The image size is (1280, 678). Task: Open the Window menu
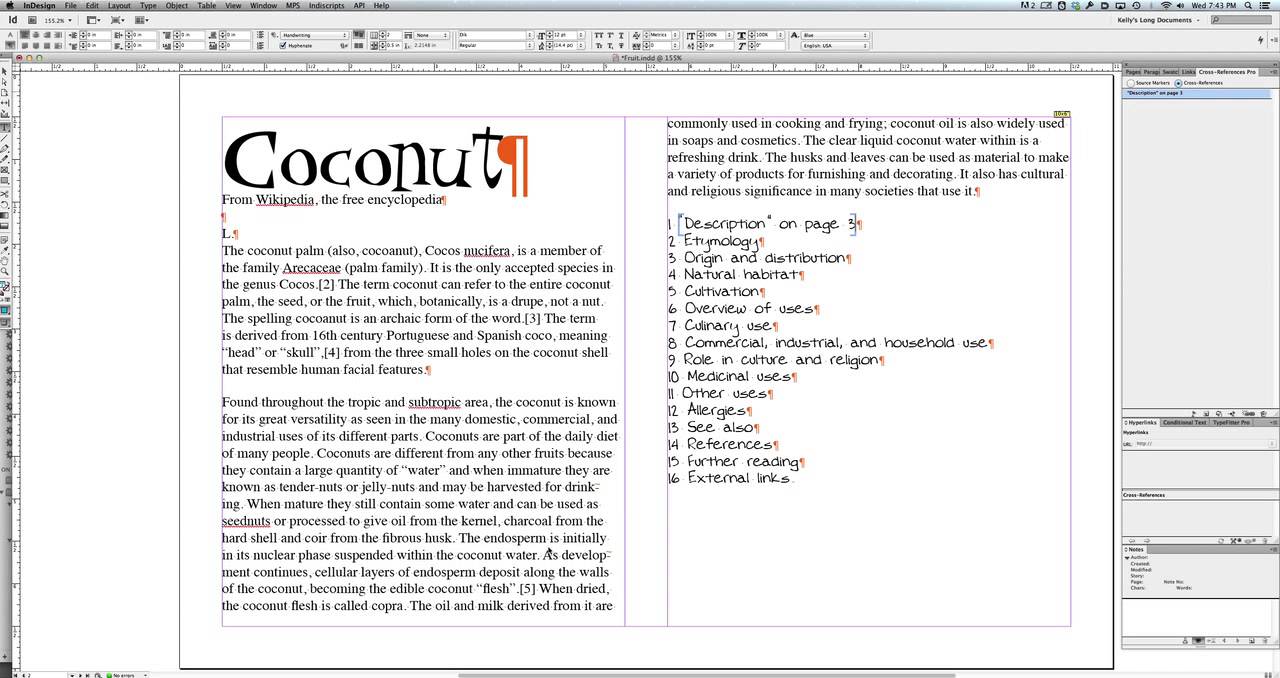tap(263, 5)
